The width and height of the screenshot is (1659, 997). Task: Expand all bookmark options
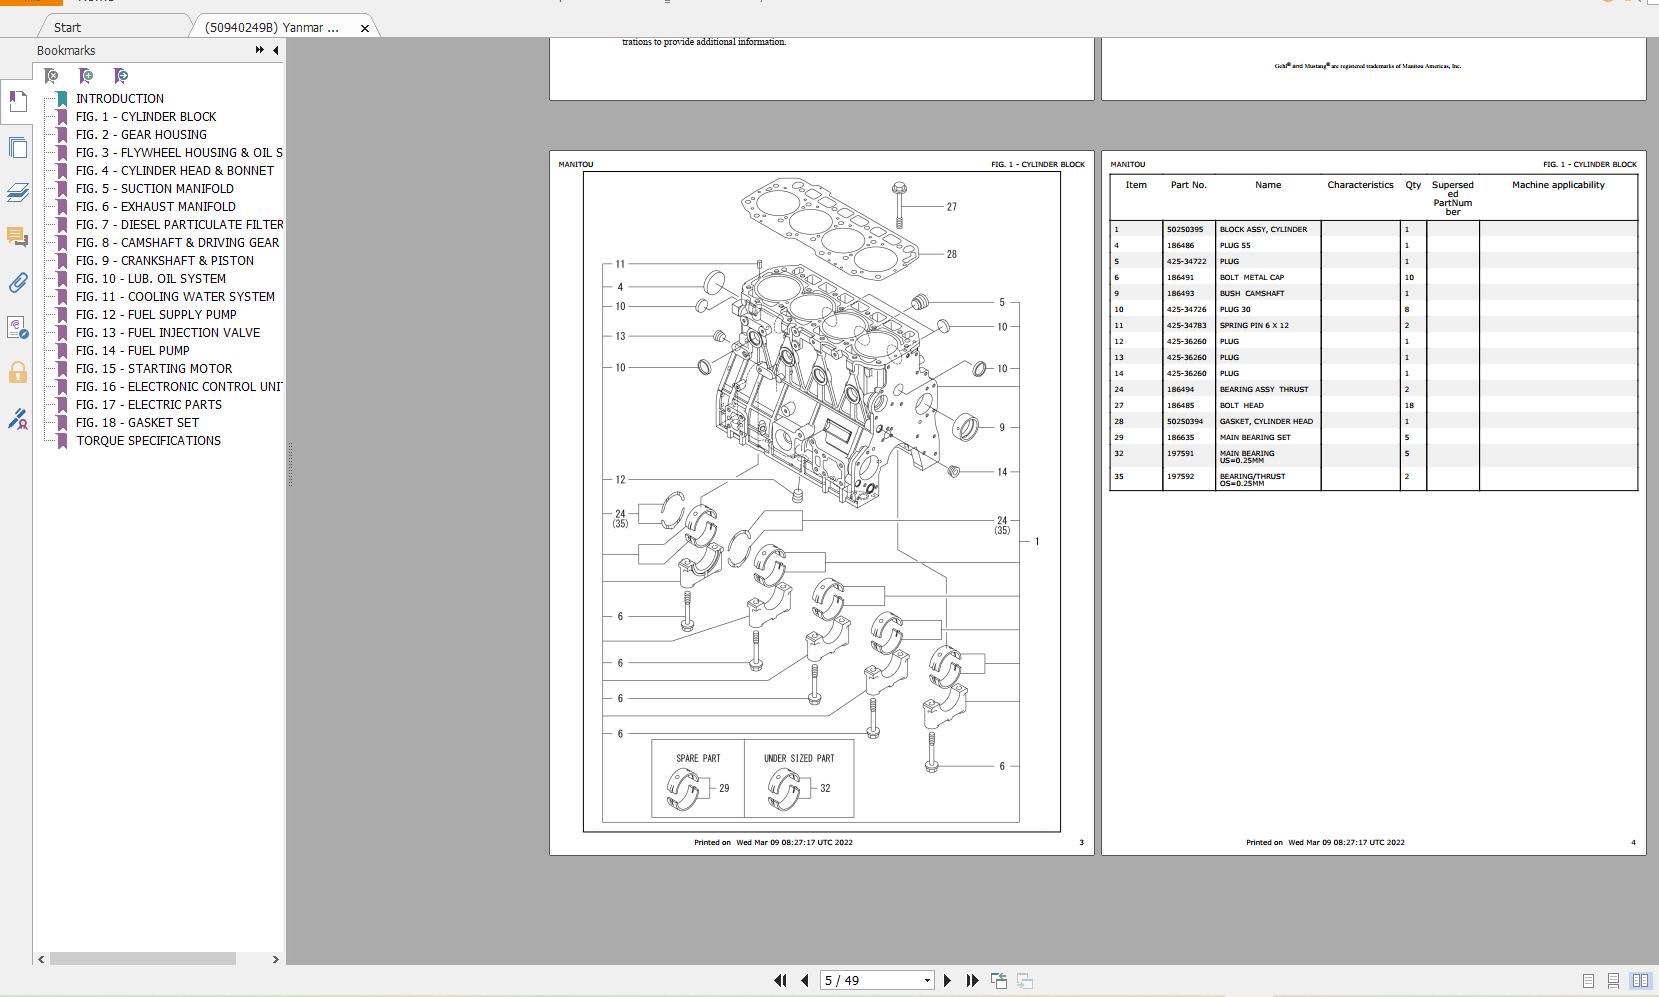[258, 50]
